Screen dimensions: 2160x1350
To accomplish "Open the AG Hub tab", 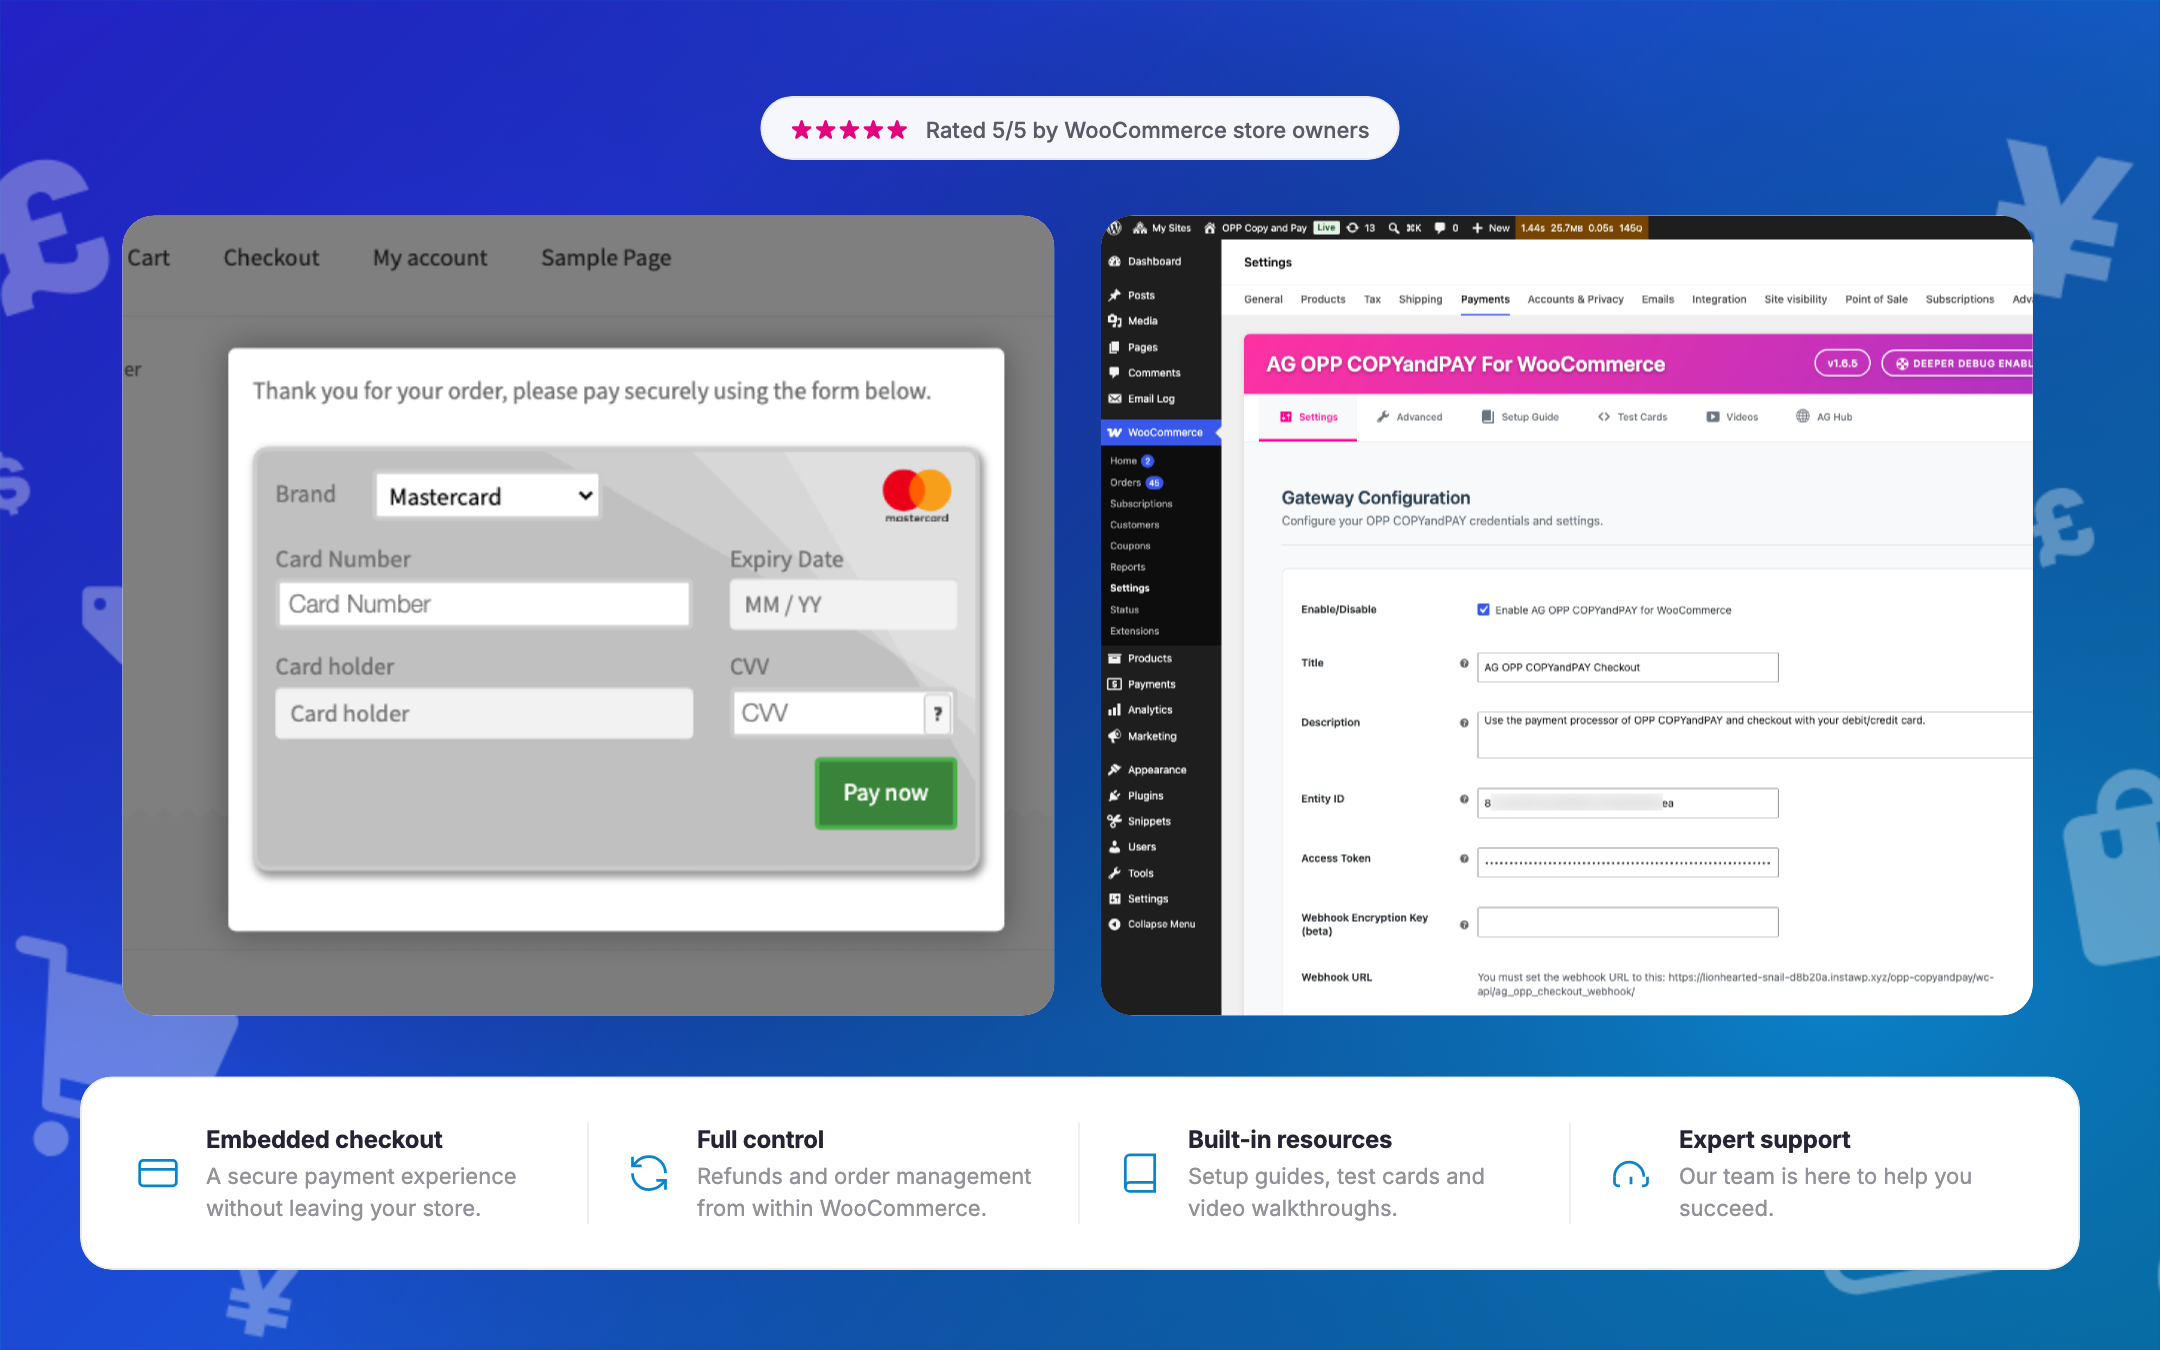I will (1824, 417).
